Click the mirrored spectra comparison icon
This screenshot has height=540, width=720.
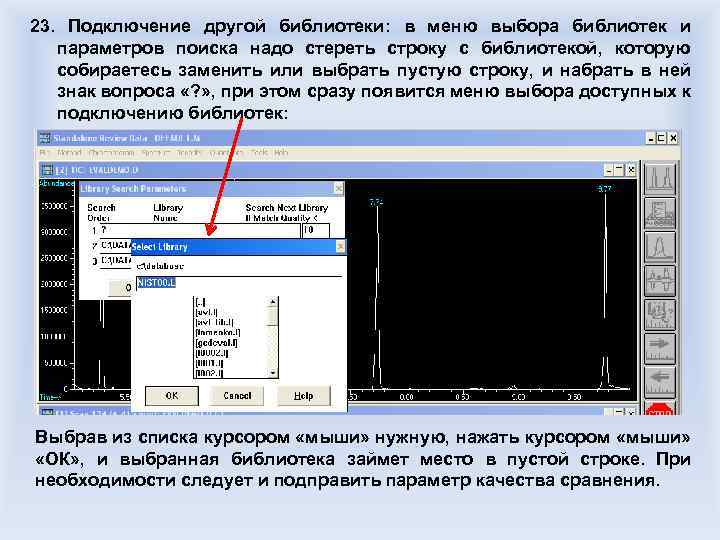660,281
